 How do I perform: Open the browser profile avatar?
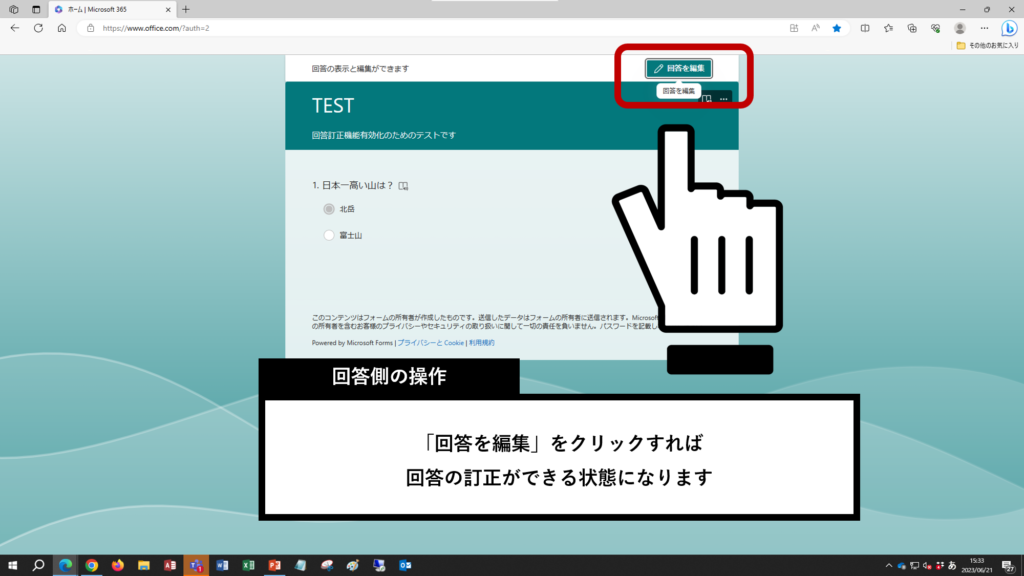pos(959,28)
